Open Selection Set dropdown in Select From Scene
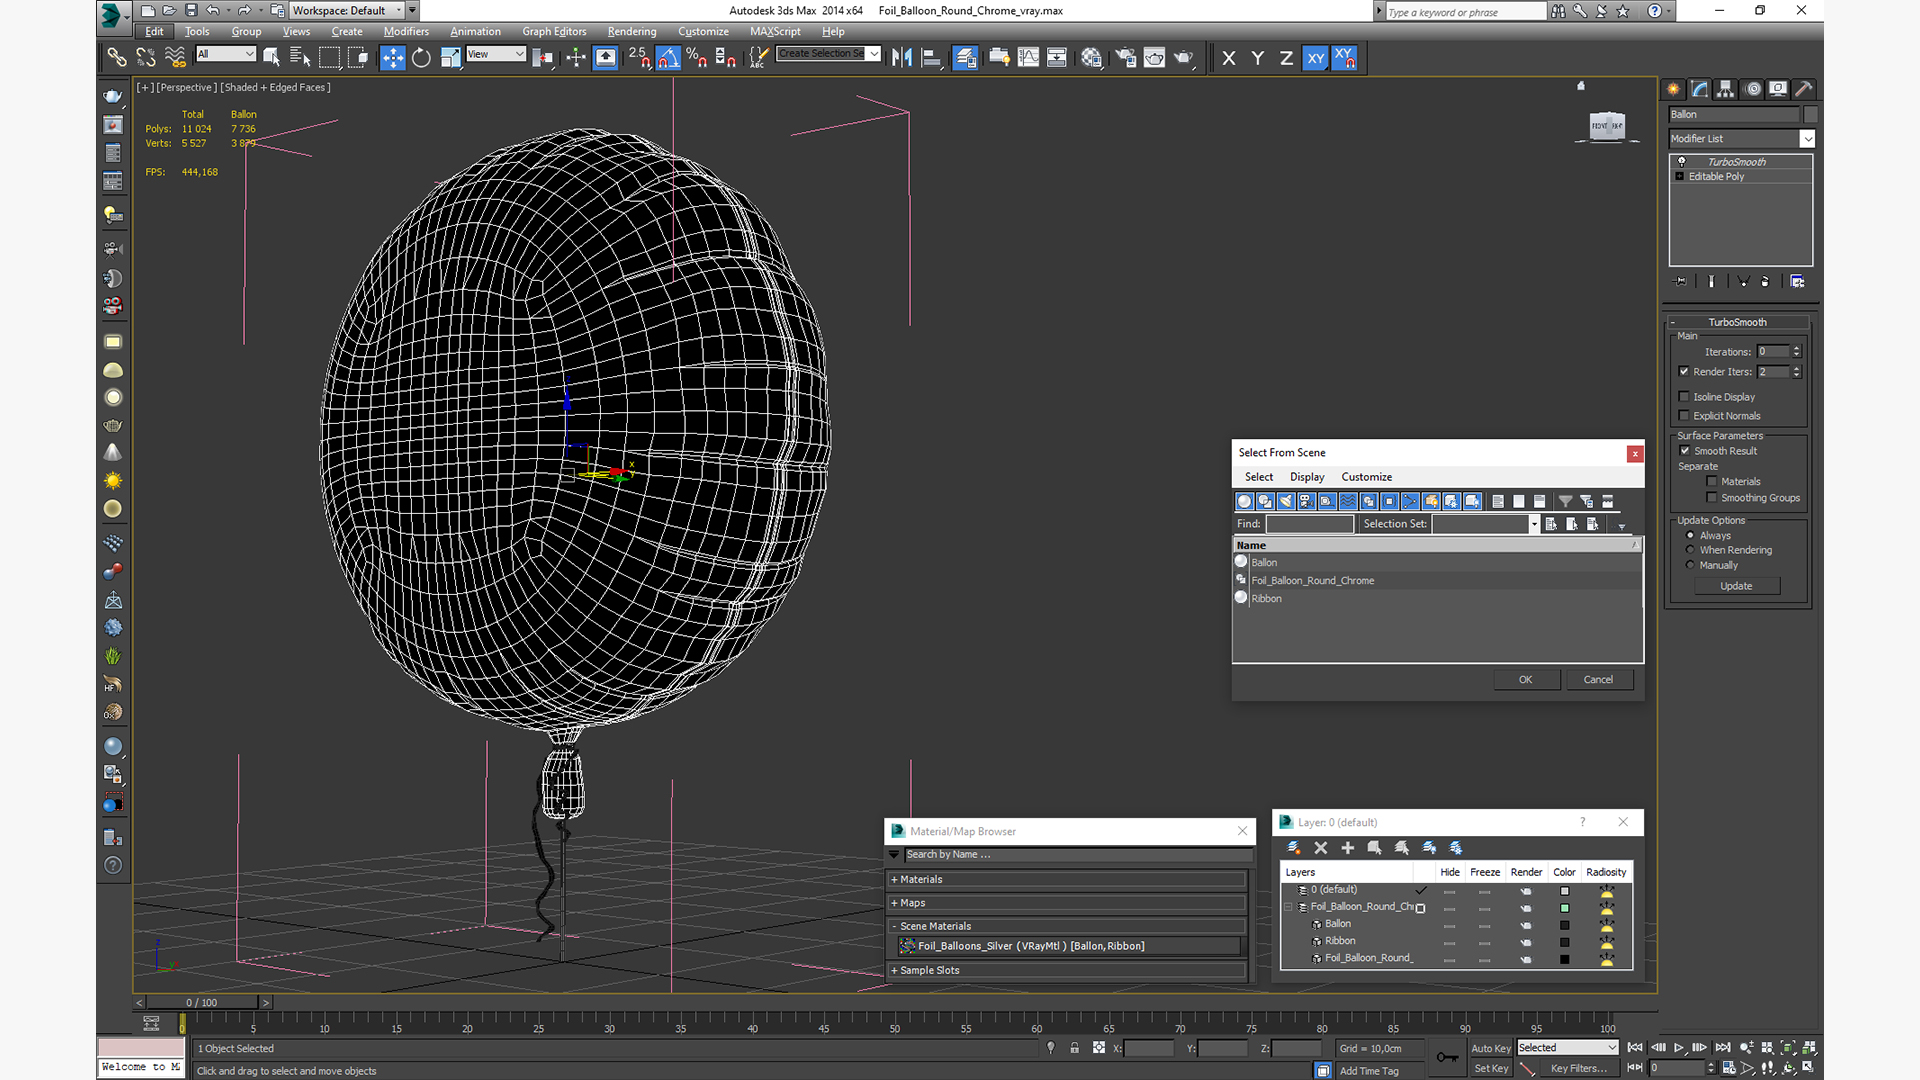Screen dimensions: 1920x1080 pos(1534,524)
